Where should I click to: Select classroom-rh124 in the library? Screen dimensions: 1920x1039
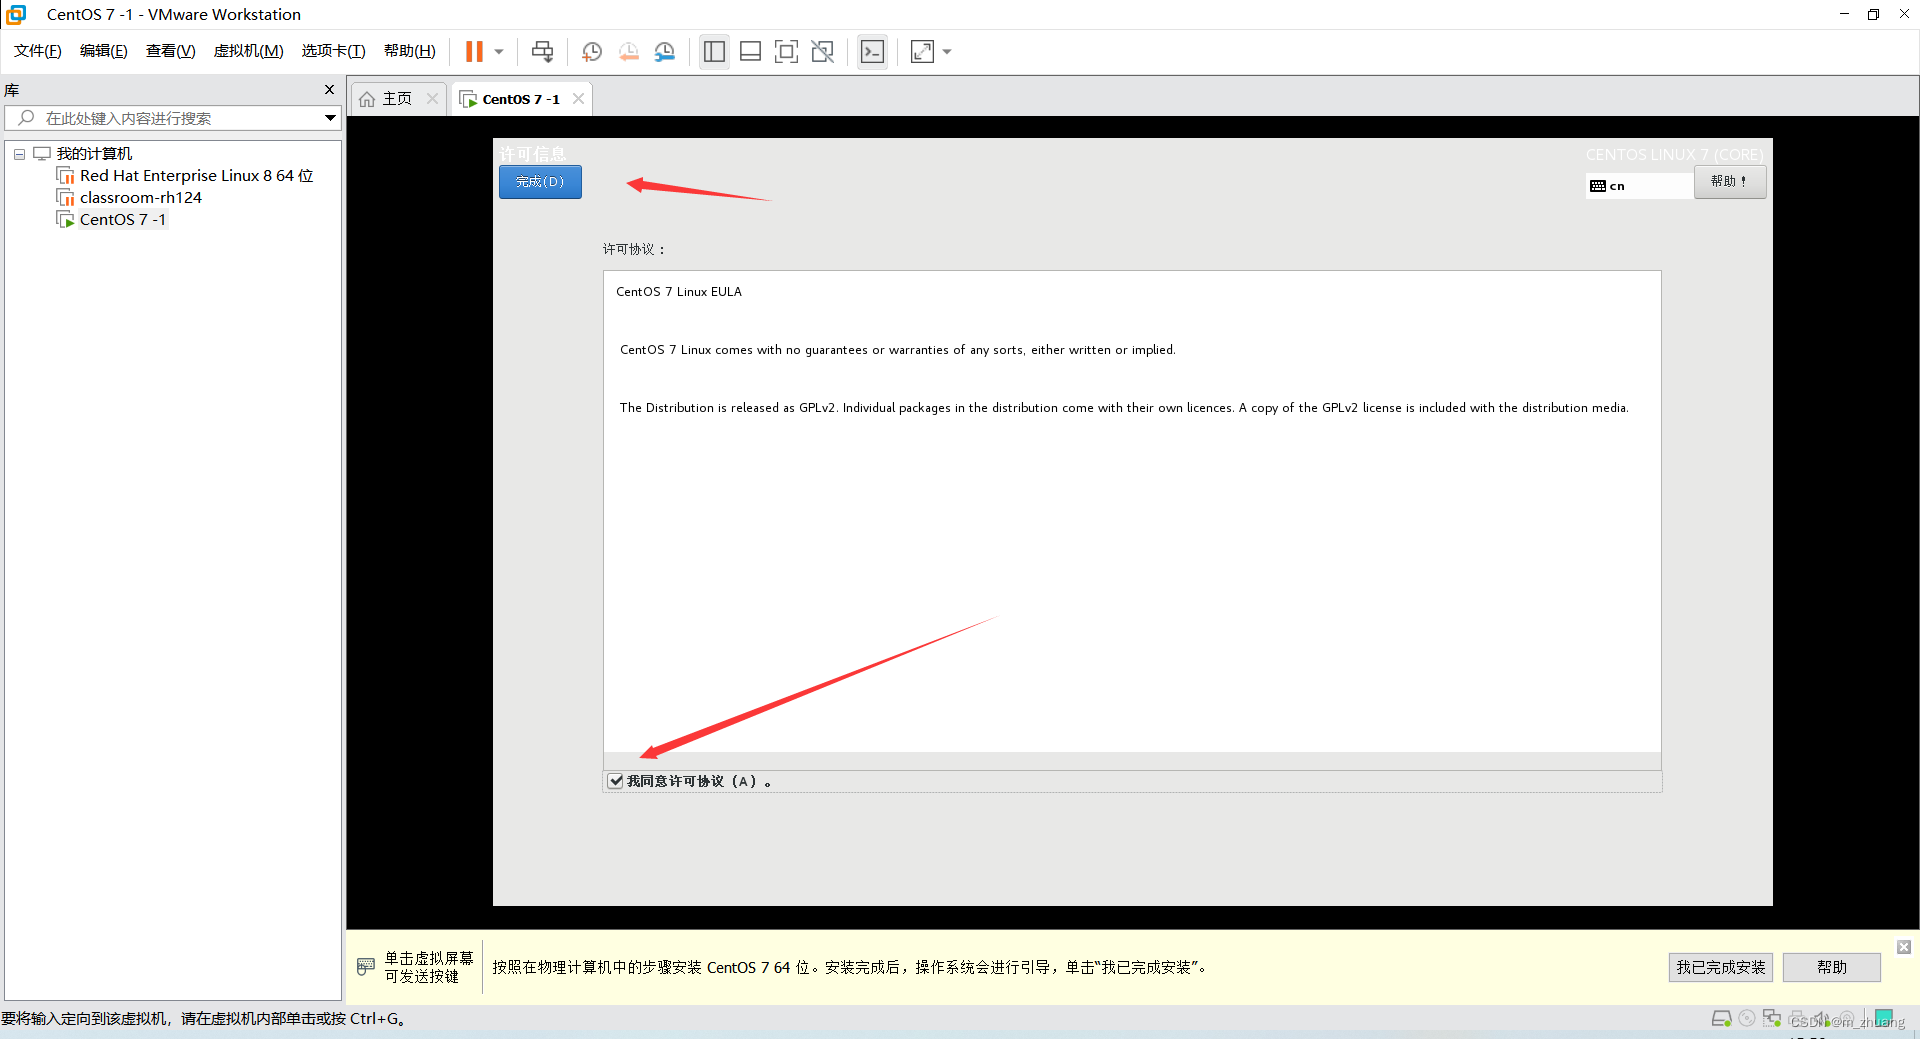(141, 197)
